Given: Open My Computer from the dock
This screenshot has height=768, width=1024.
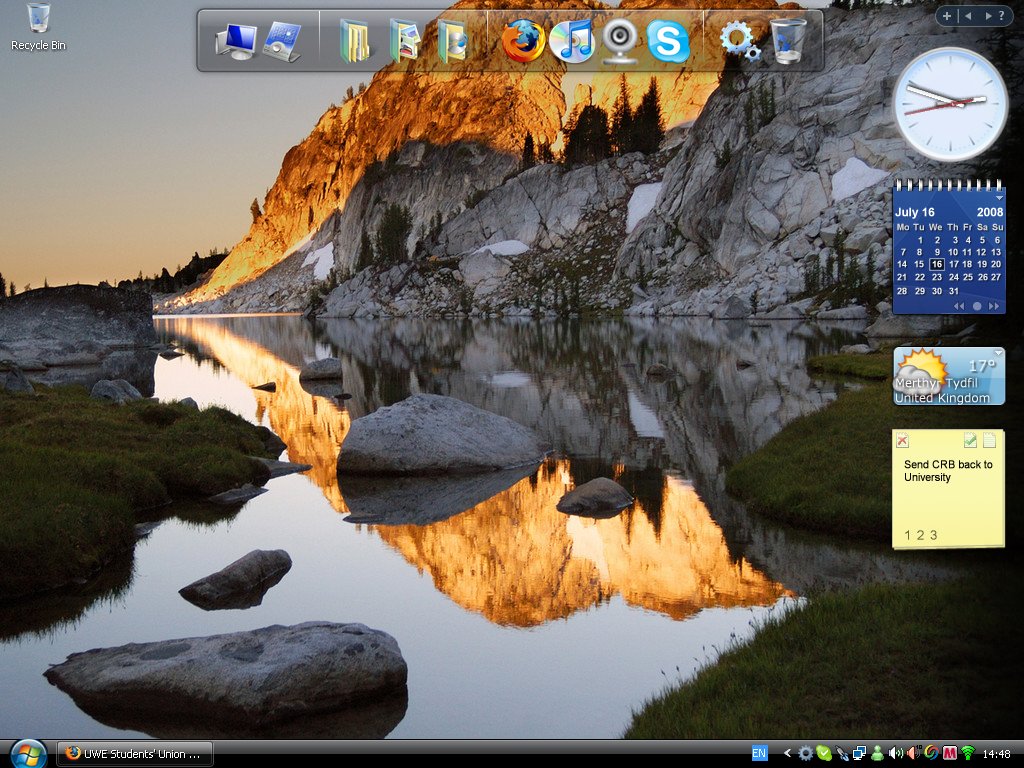Looking at the screenshot, I should click(236, 42).
